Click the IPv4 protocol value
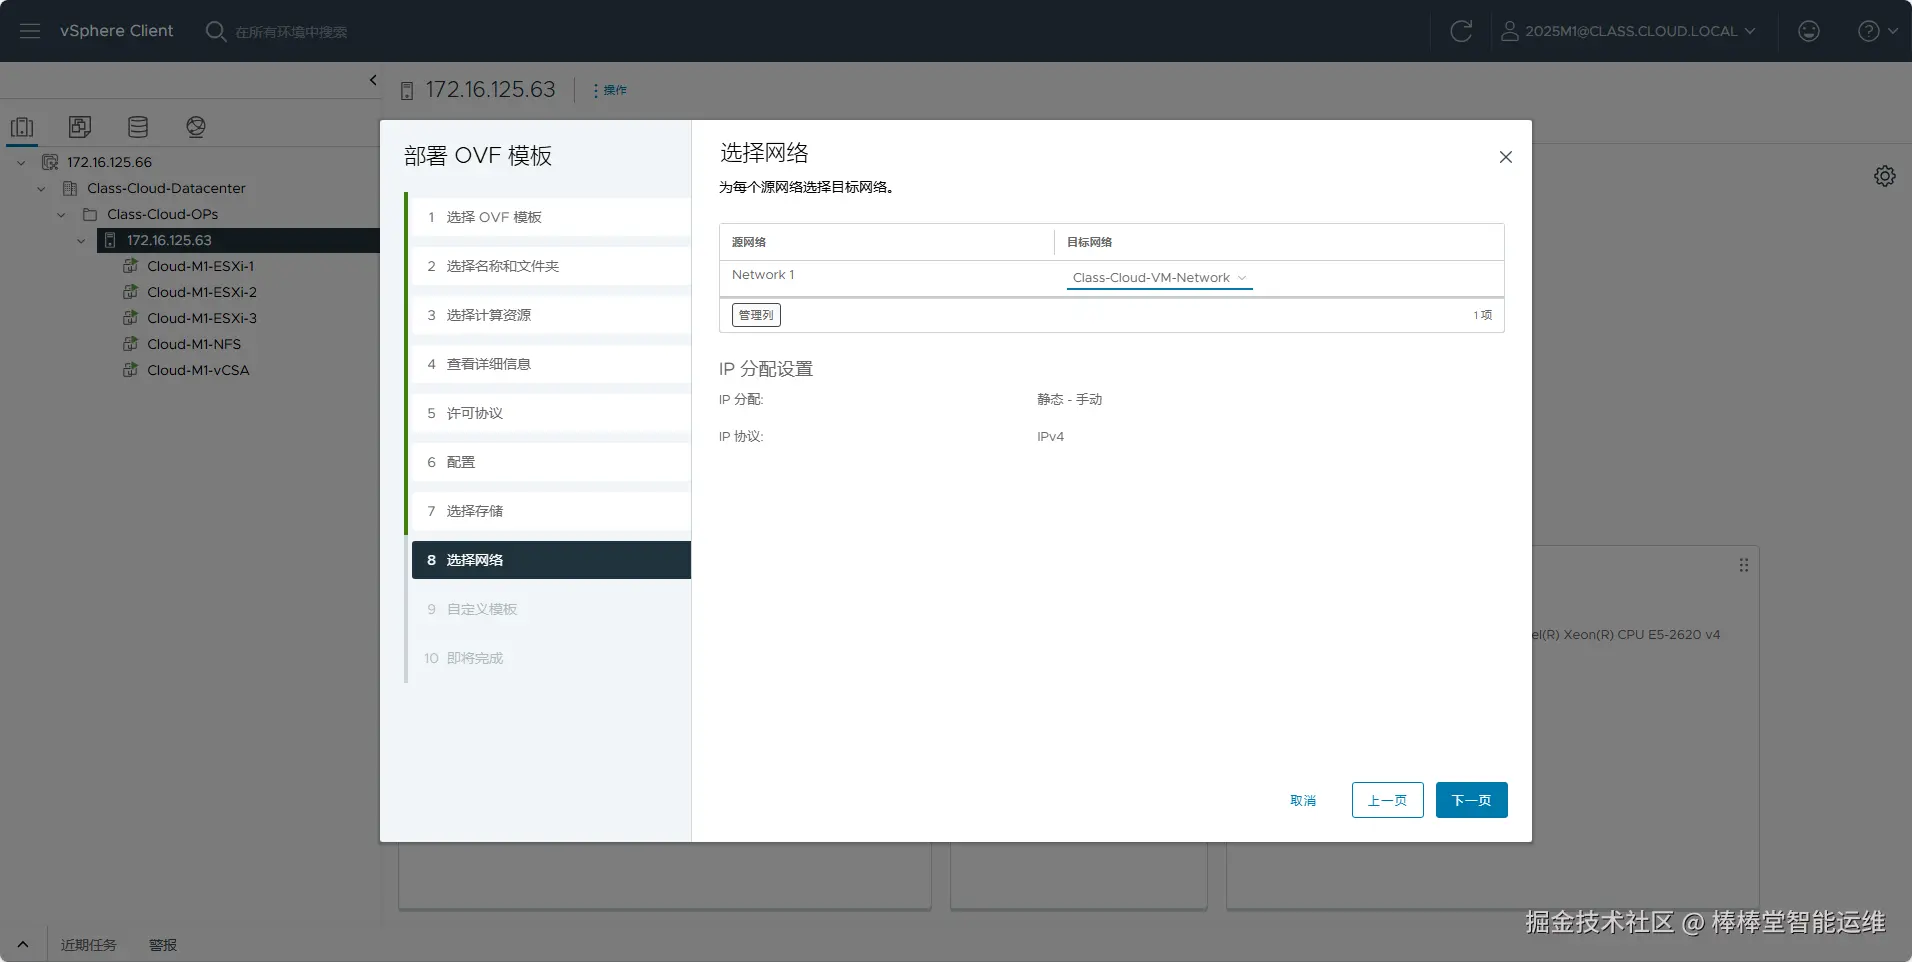 coord(1051,437)
